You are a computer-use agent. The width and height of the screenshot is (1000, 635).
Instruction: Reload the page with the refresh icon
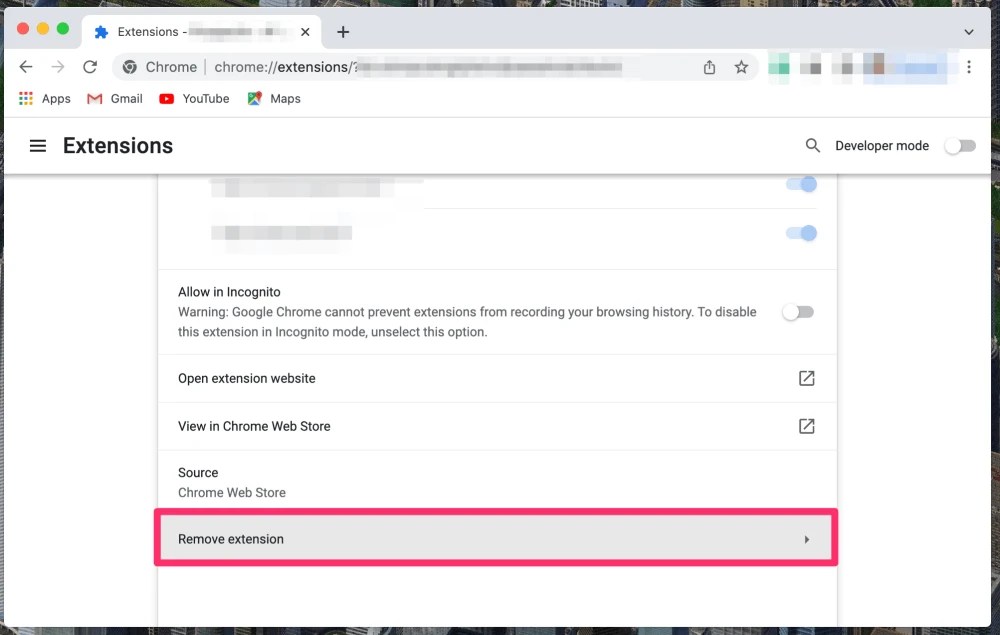[x=90, y=67]
